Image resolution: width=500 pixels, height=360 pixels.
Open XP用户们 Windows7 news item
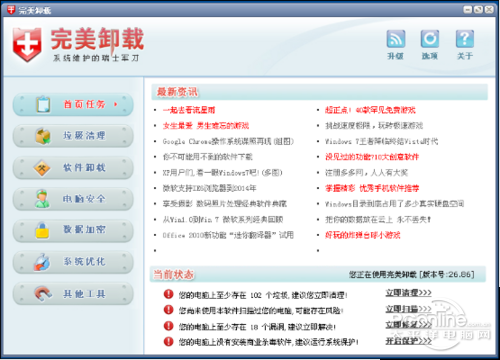[223, 173]
